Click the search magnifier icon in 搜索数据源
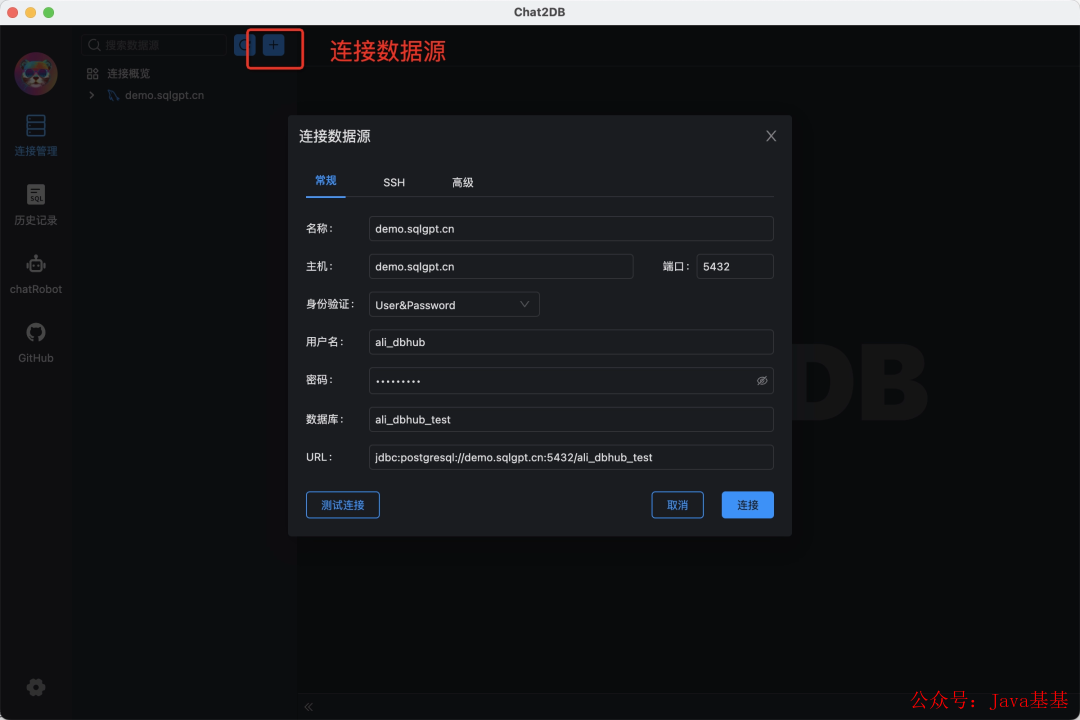This screenshot has height=720, width=1080. click(x=94, y=45)
